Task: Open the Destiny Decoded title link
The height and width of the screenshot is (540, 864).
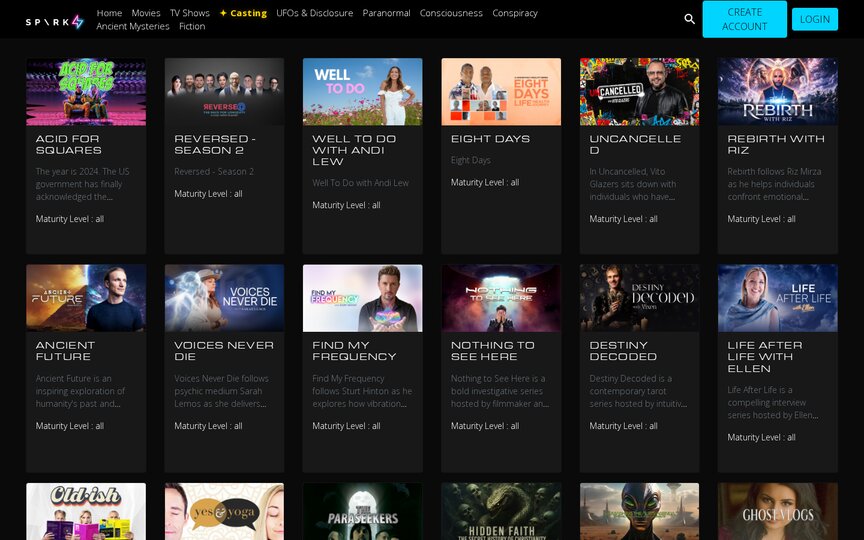Action: point(623,351)
